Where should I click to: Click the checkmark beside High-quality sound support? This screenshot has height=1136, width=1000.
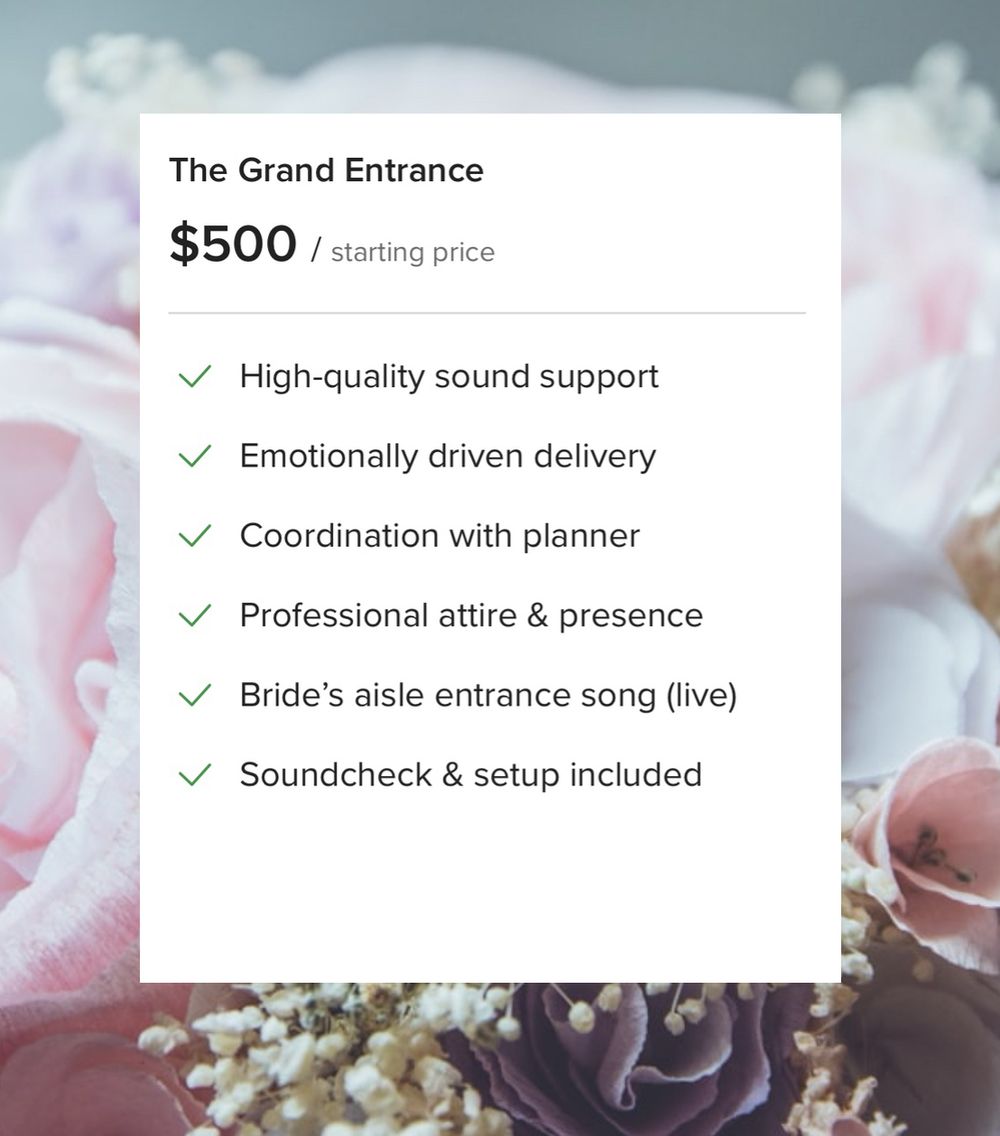click(194, 377)
